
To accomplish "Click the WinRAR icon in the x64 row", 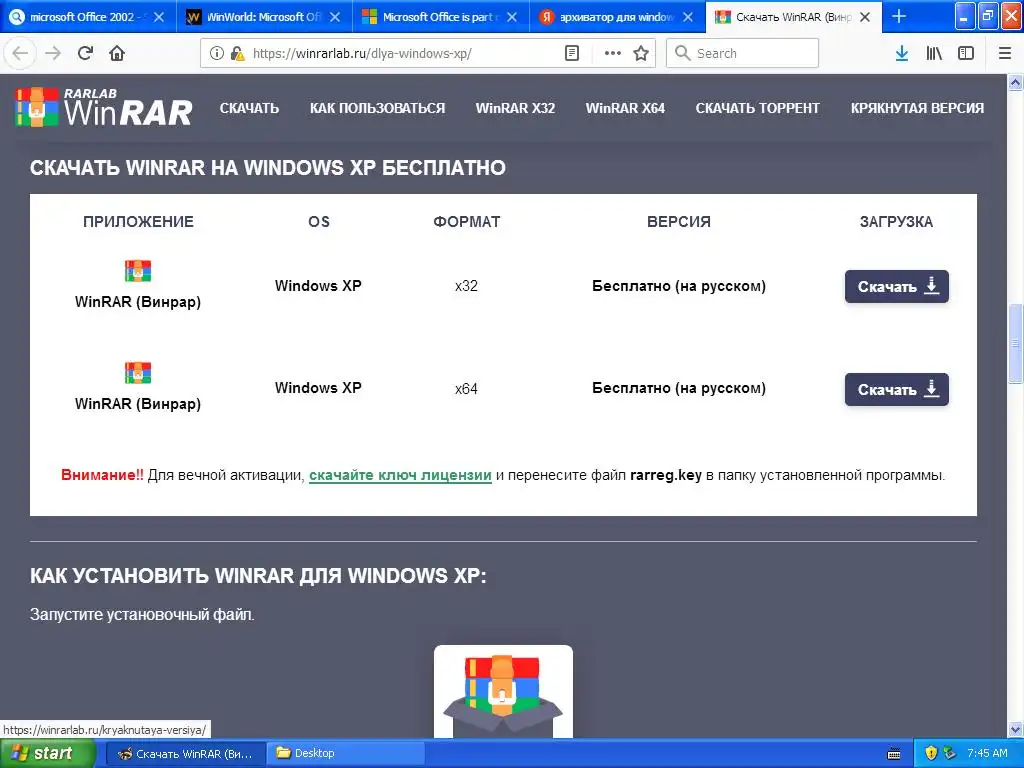I will [x=138, y=373].
